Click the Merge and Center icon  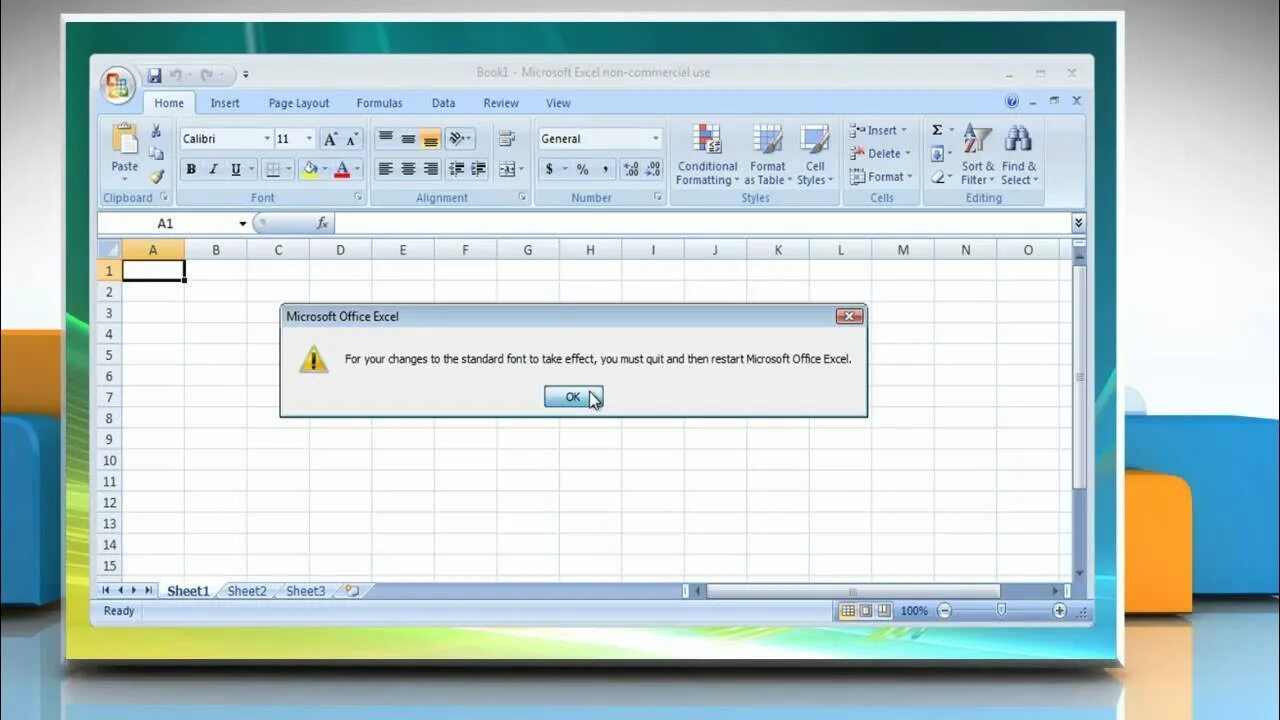pos(506,169)
